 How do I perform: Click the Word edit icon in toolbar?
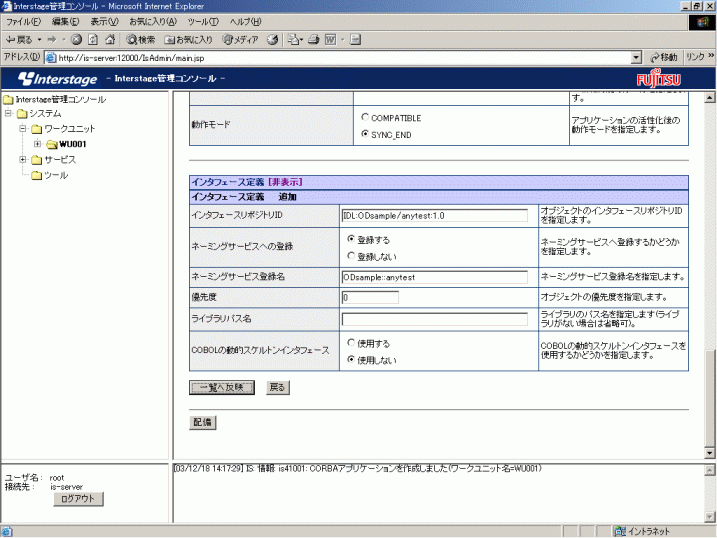coord(330,40)
